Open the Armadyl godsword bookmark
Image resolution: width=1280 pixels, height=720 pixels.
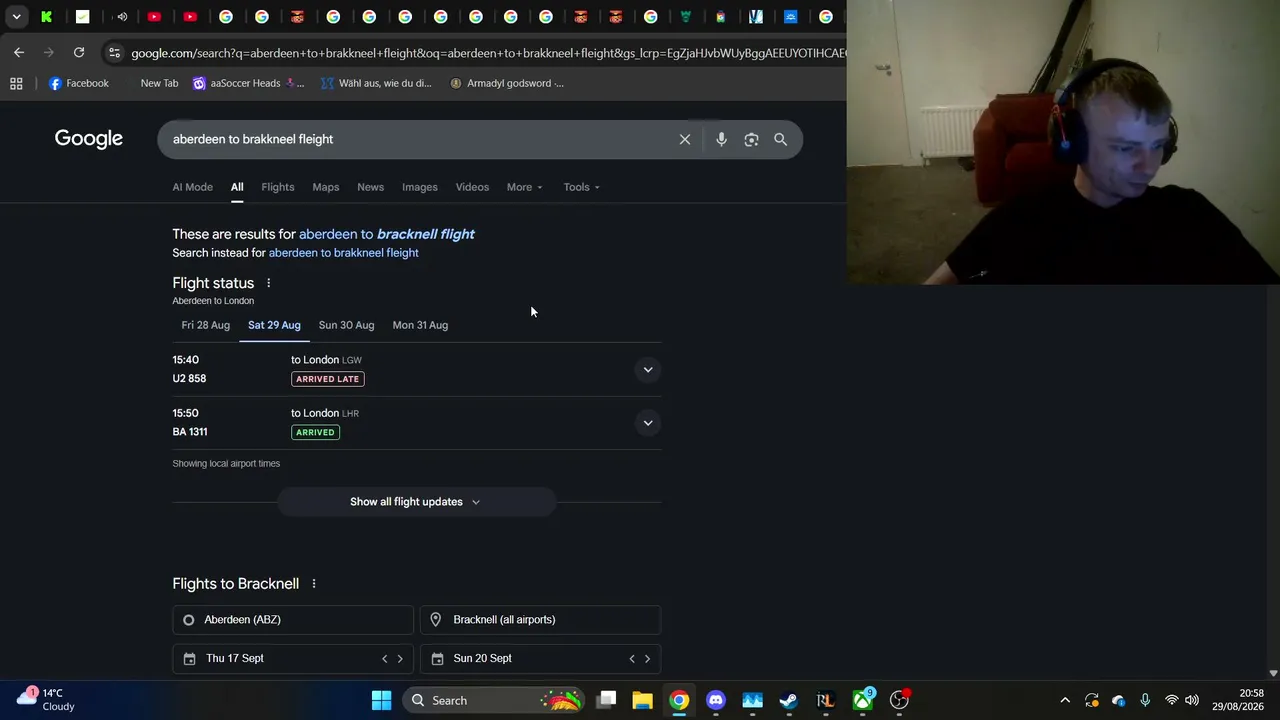[507, 83]
